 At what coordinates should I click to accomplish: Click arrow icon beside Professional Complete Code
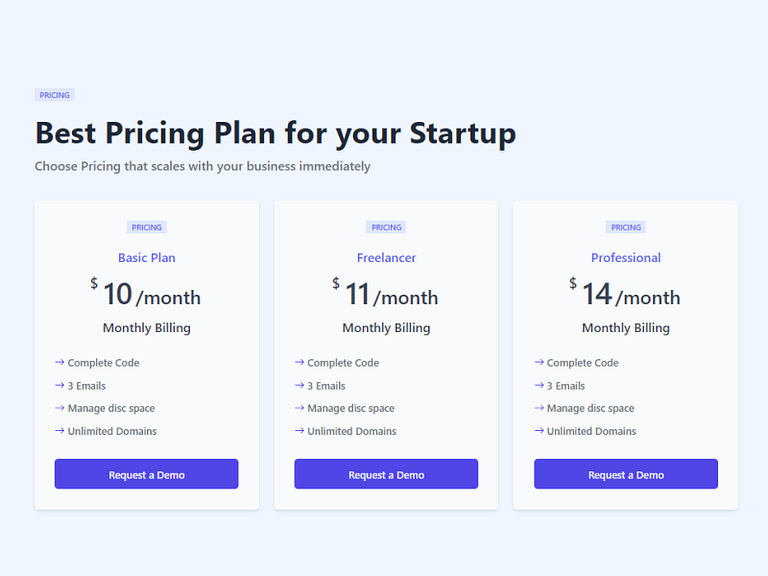[539, 362]
